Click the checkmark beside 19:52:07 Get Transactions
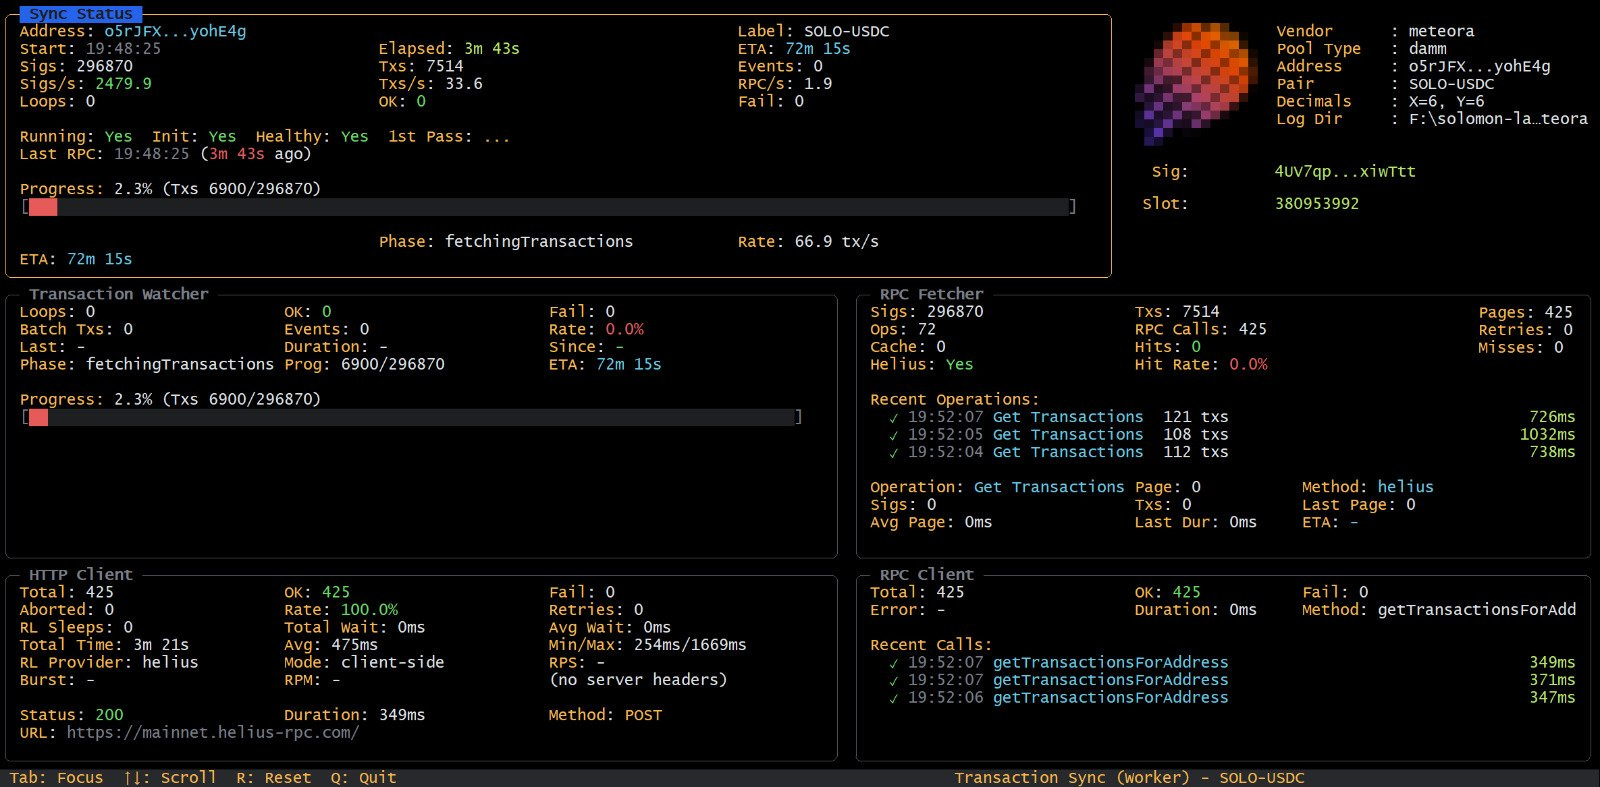The image size is (1600, 787). tap(893, 418)
